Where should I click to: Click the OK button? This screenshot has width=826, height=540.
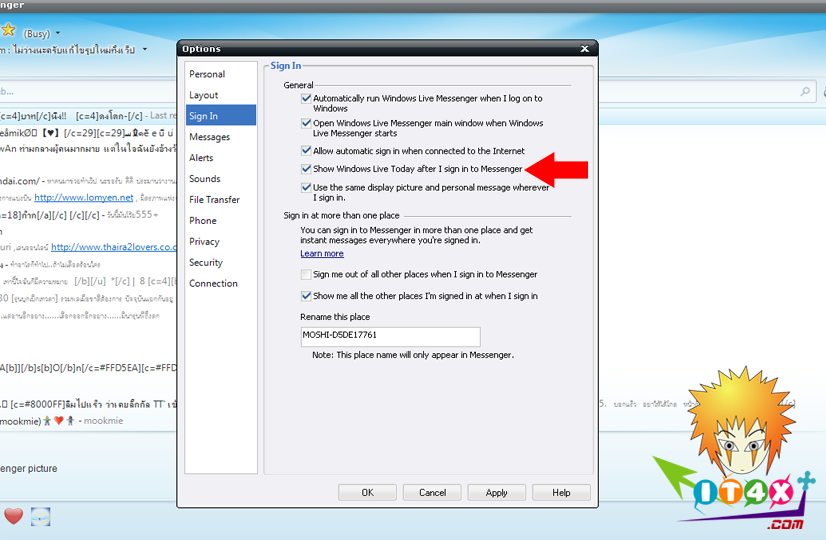(x=367, y=492)
